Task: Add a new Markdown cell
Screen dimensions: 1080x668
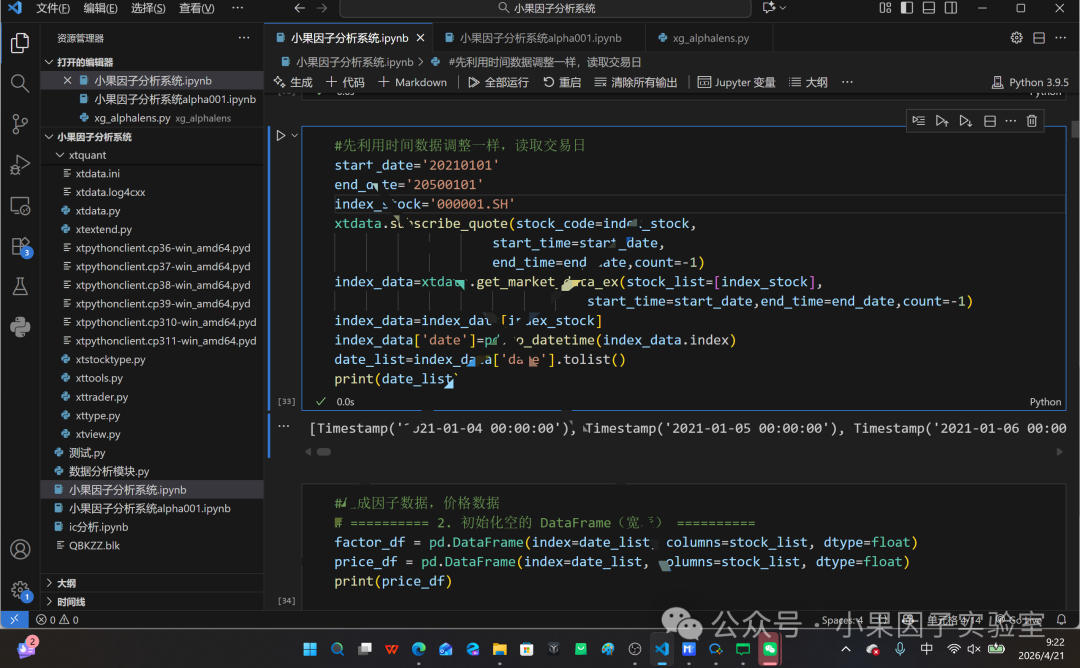Action: pos(413,82)
